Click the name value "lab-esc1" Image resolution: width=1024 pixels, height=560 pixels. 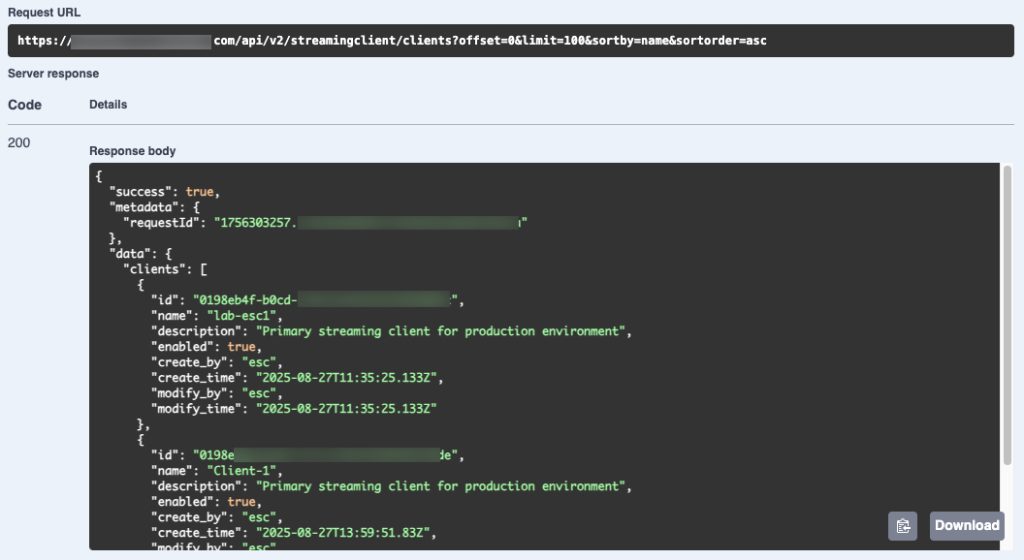click(242, 316)
